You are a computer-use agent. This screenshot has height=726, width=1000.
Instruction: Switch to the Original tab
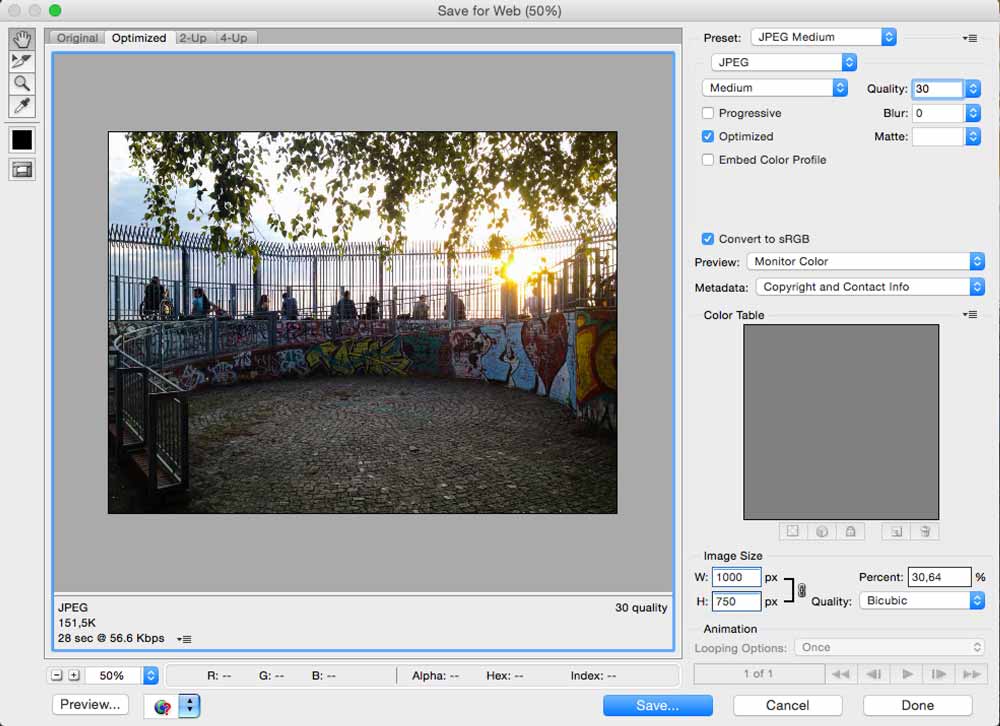pos(77,38)
